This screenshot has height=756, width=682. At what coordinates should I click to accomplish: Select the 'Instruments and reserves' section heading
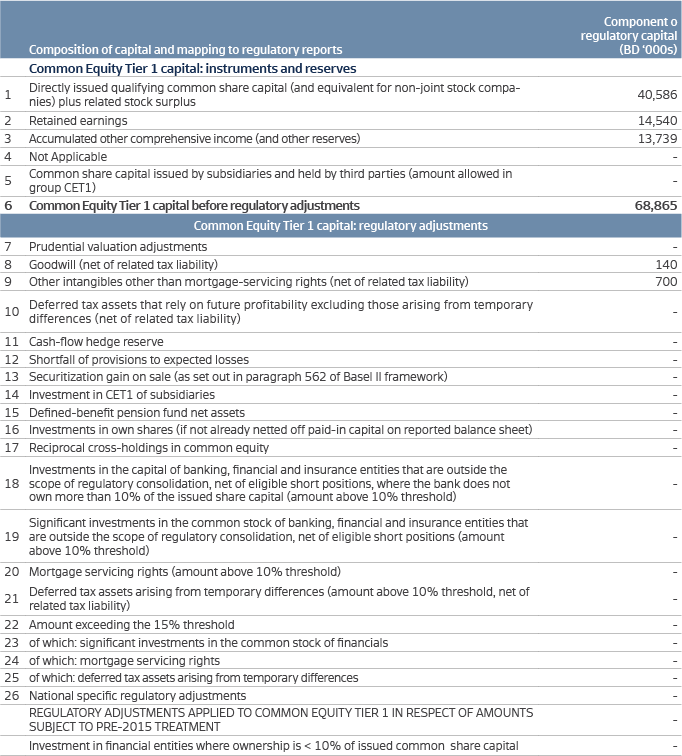[193, 69]
